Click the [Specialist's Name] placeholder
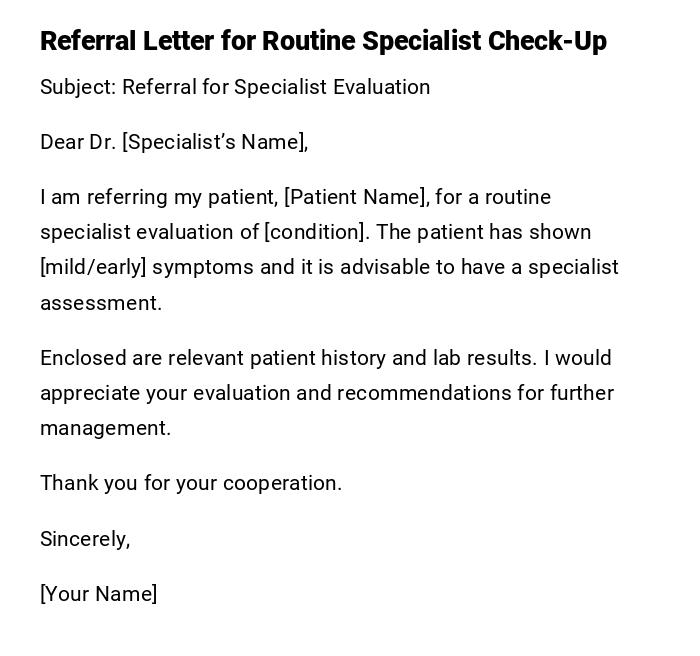This screenshot has height=656, width=700. pyautogui.click(x=212, y=142)
